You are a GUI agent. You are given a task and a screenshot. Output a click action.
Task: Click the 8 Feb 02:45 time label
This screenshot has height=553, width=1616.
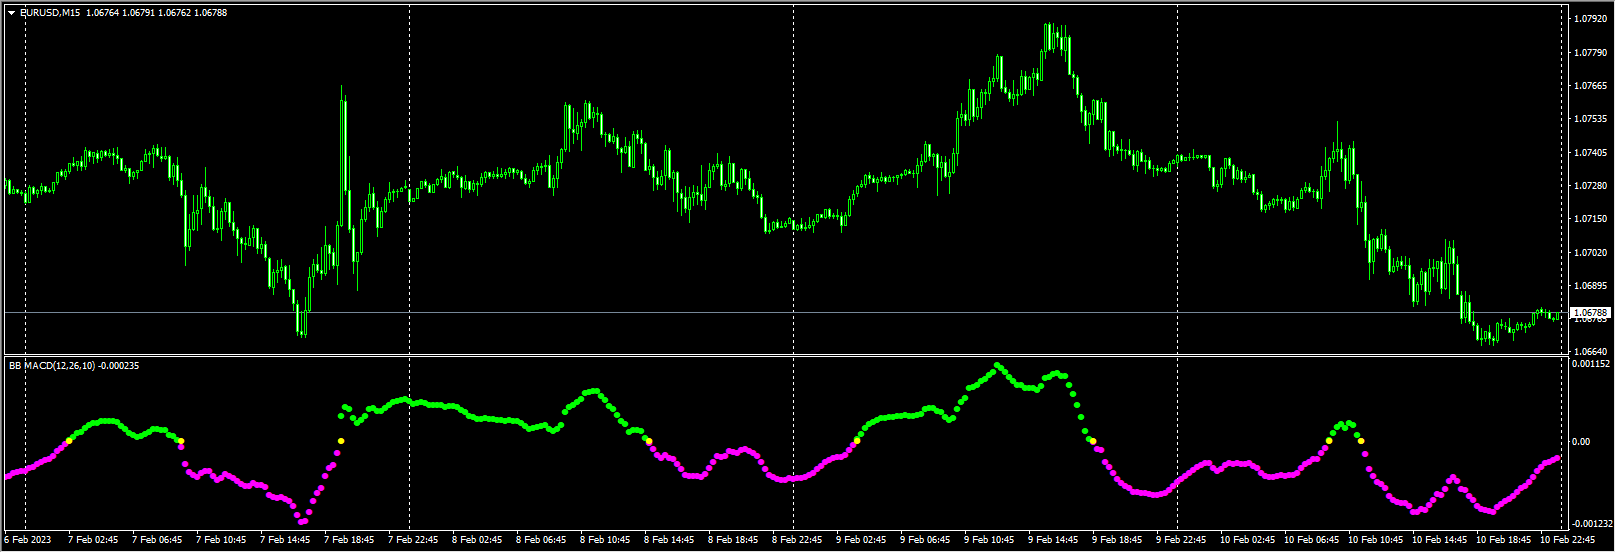[476, 540]
